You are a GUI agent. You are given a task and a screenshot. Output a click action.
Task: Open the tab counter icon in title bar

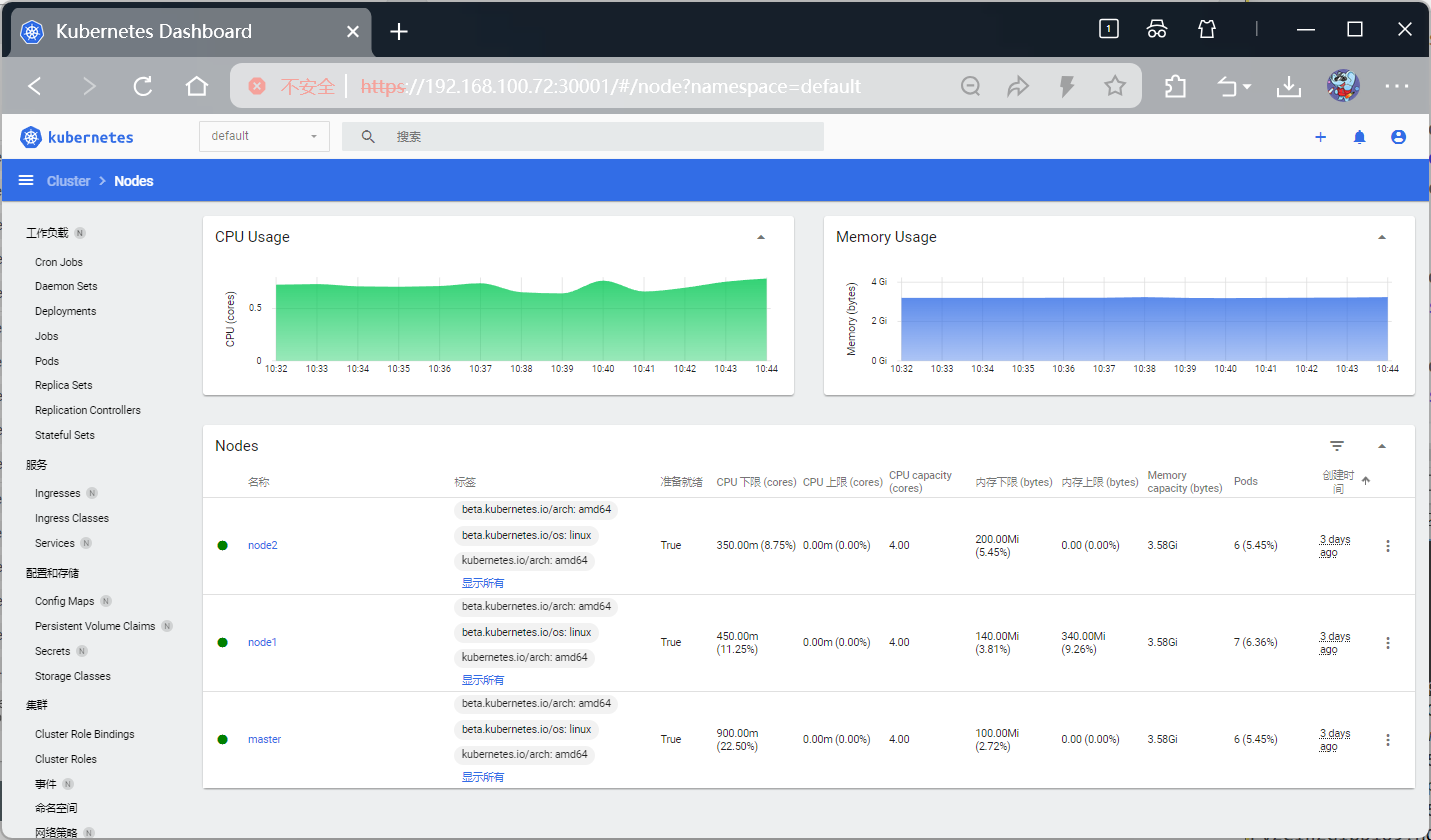tap(1108, 29)
